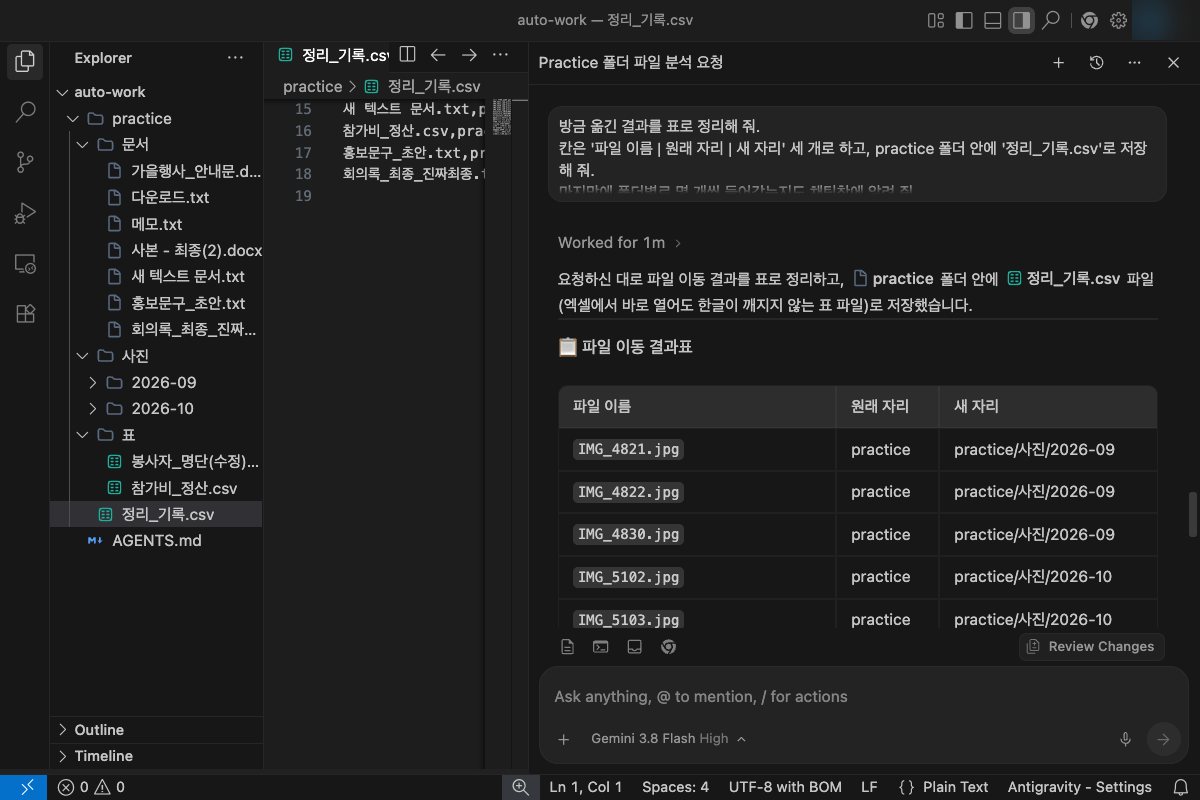Open conversation history
The image size is (1200, 800).
click(1096, 62)
